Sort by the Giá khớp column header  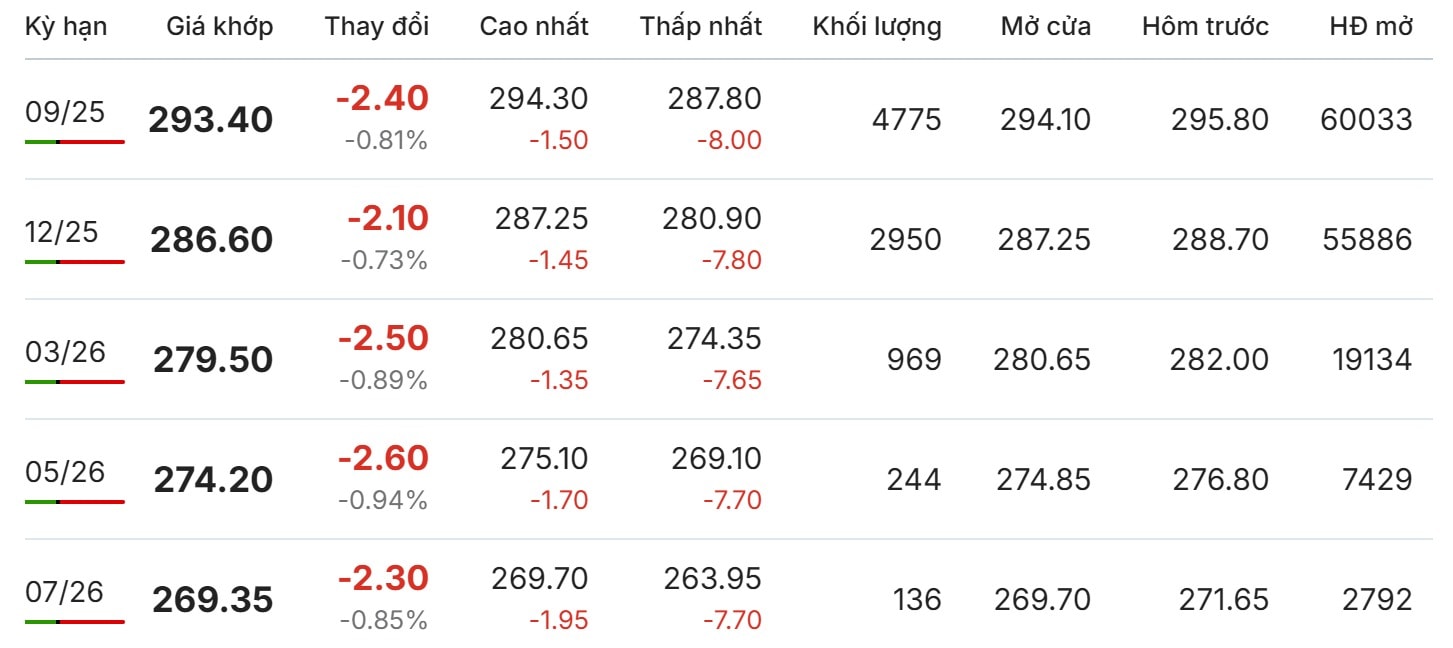pyautogui.click(x=220, y=27)
